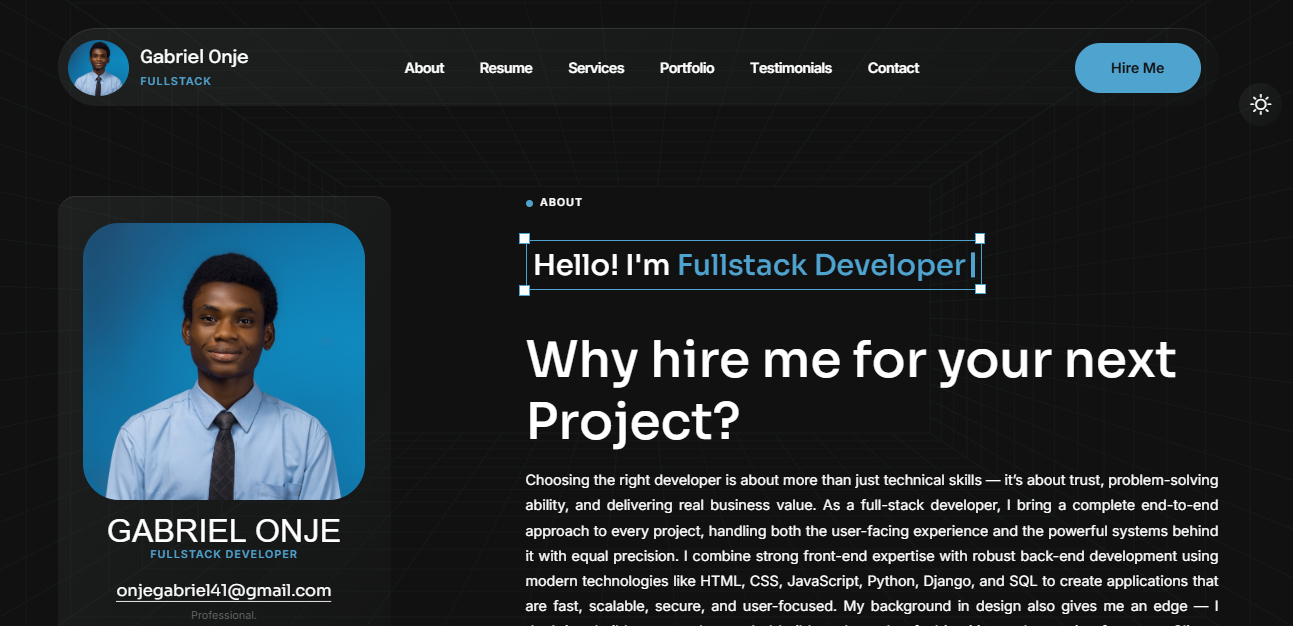
Task: Click the large profile photo in the card
Action: point(224,361)
